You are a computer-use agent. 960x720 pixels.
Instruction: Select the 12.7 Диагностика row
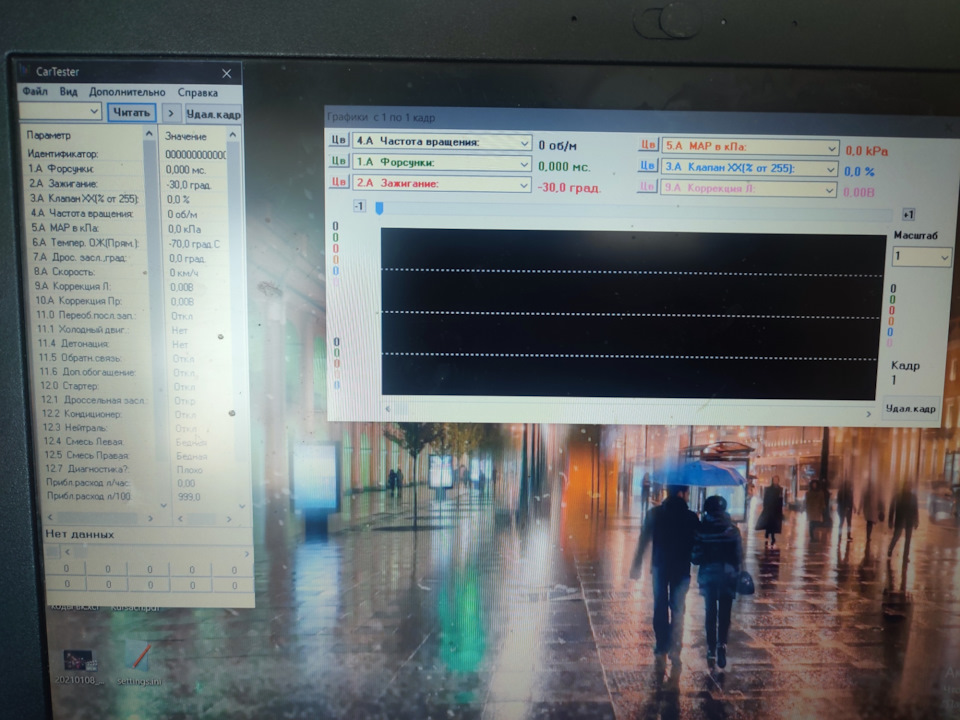tap(86, 468)
